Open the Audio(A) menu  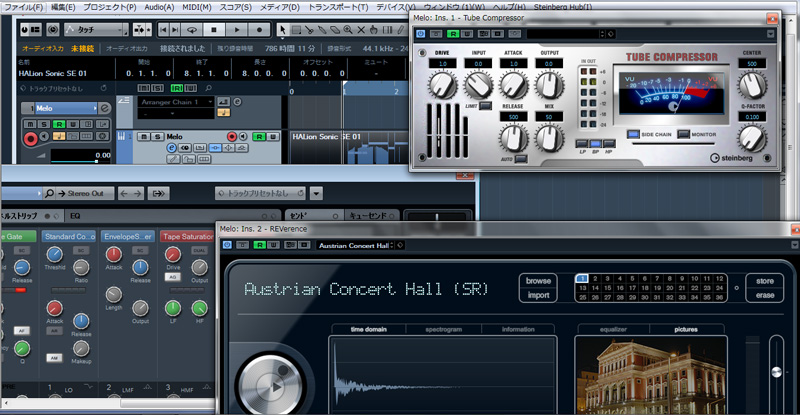tap(159, 7)
